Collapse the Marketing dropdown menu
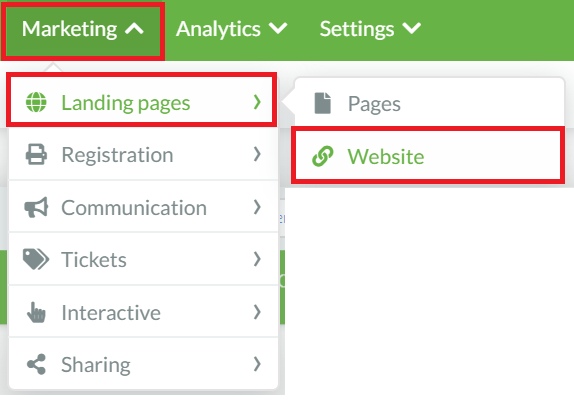Image resolution: width=574 pixels, height=408 pixels. point(83,29)
